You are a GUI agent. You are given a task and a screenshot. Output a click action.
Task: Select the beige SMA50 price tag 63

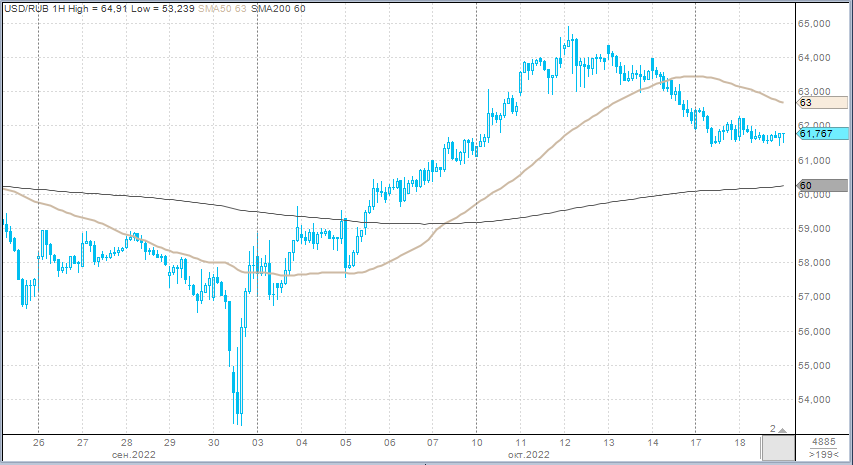tap(822, 102)
